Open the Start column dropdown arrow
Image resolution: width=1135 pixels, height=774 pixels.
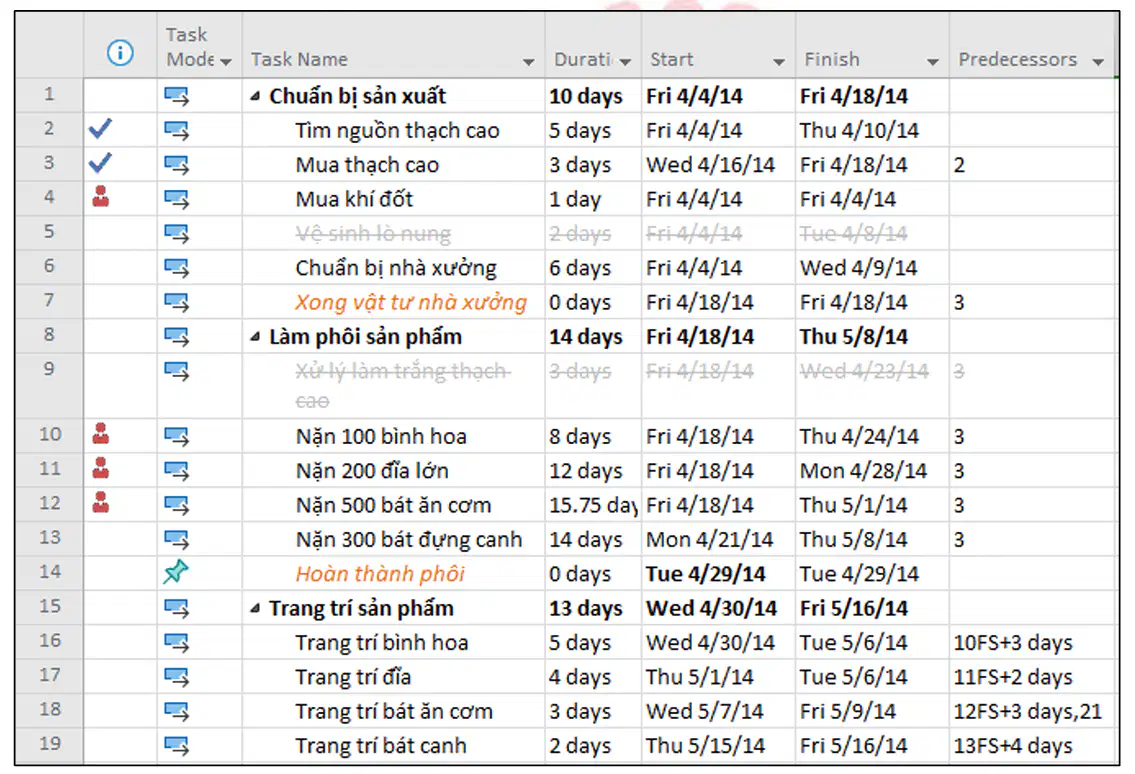[x=779, y=62]
